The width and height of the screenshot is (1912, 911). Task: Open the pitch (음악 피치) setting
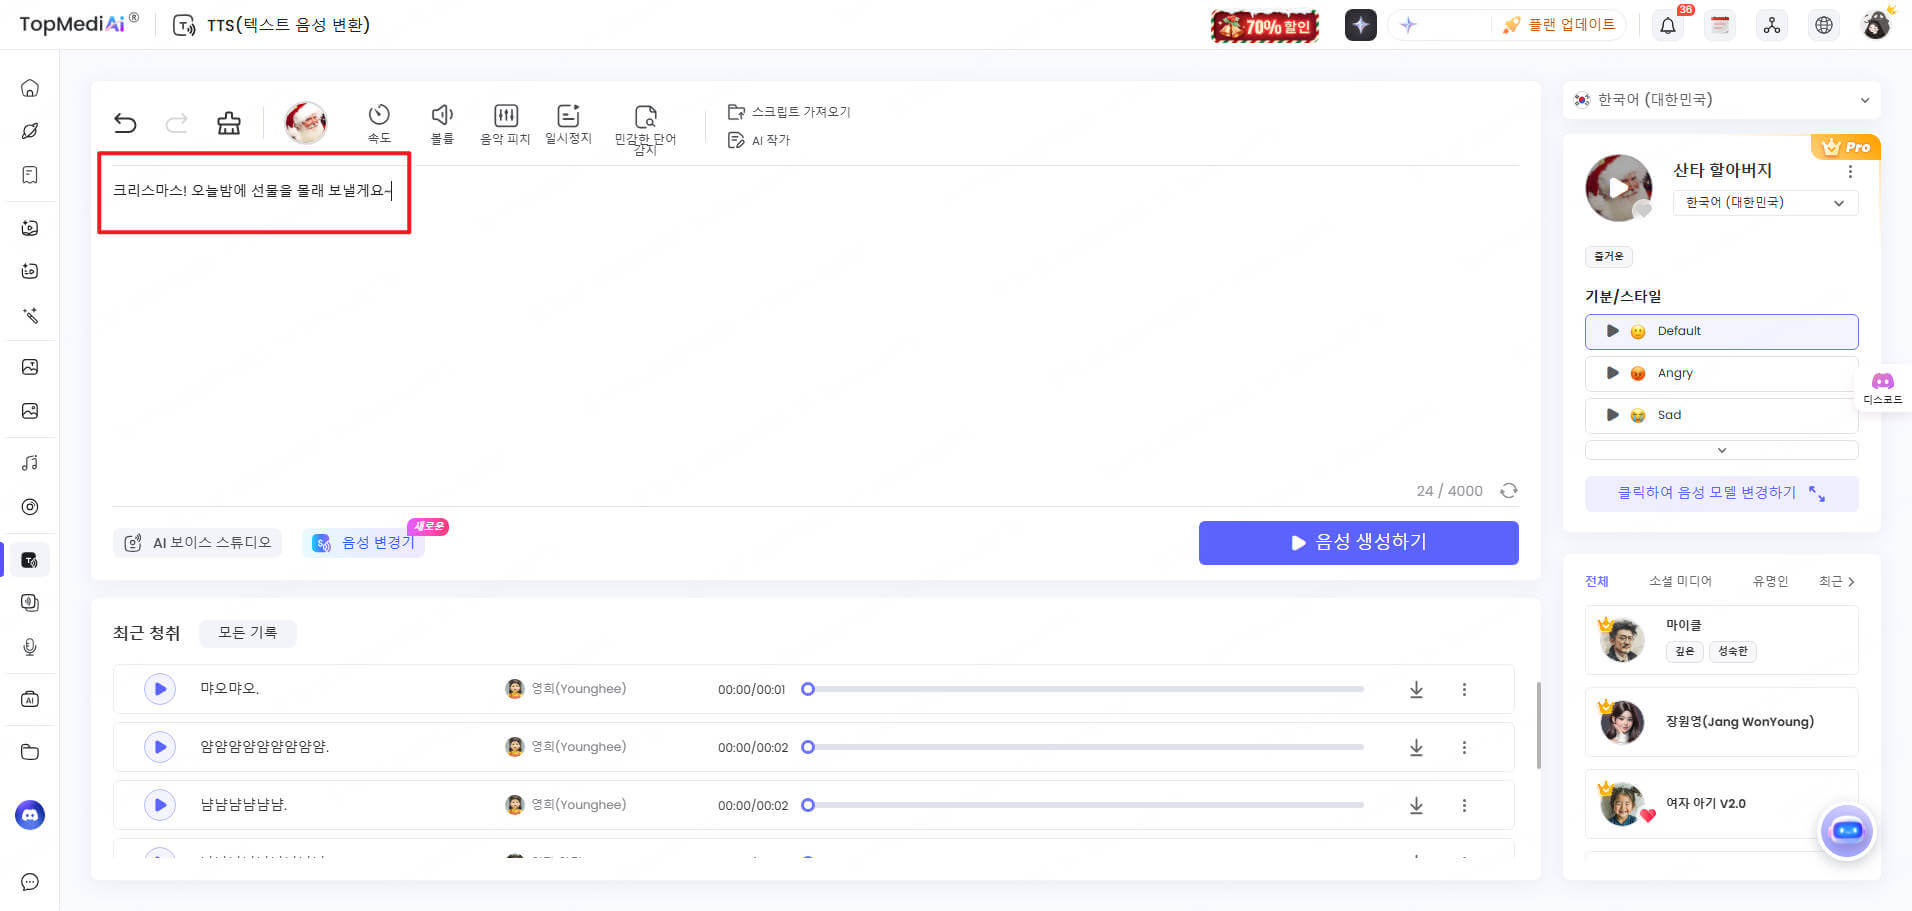pos(505,123)
